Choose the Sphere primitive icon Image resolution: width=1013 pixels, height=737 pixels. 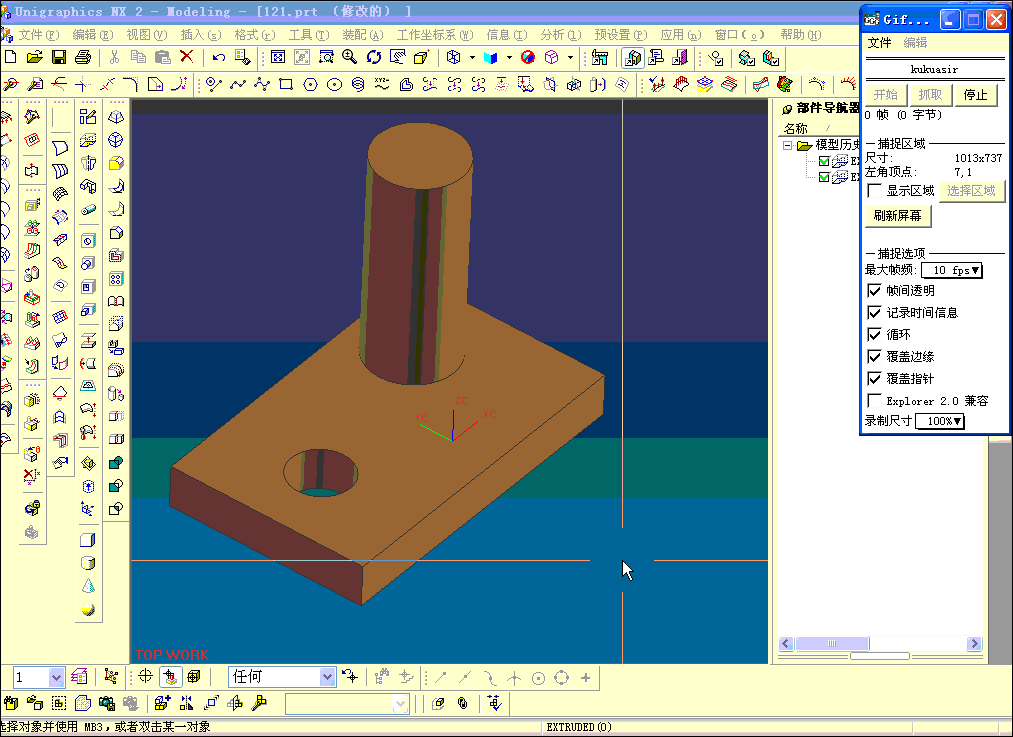(88, 609)
